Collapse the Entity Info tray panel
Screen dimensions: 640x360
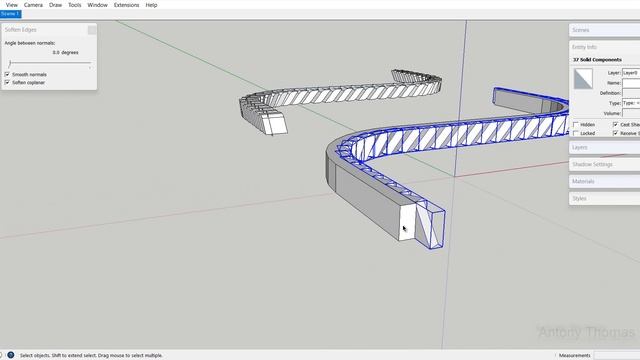click(x=604, y=47)
